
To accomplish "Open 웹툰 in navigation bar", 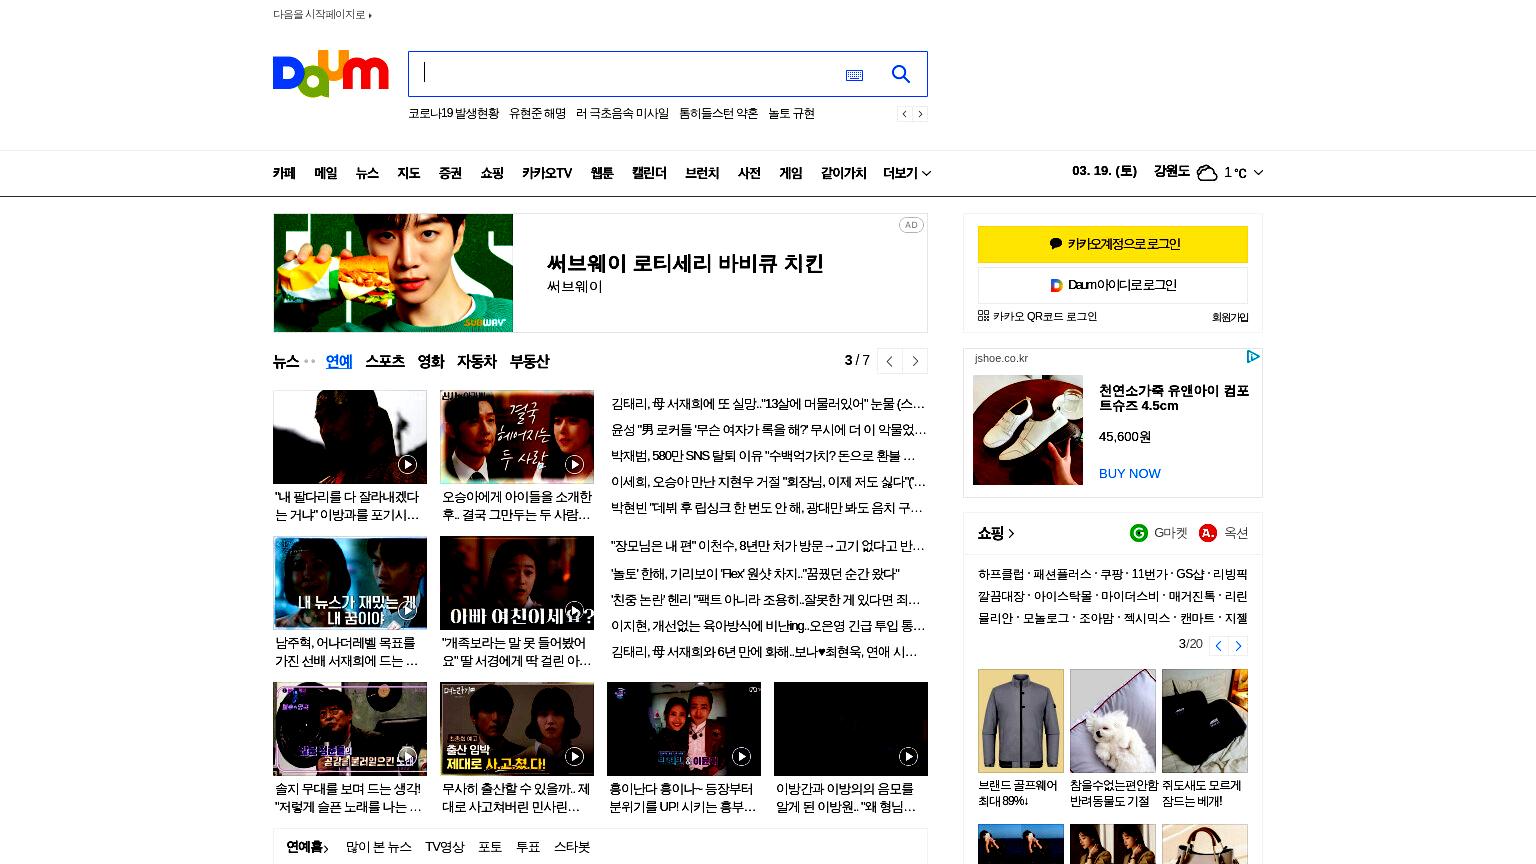I will (x=602, y=173).
